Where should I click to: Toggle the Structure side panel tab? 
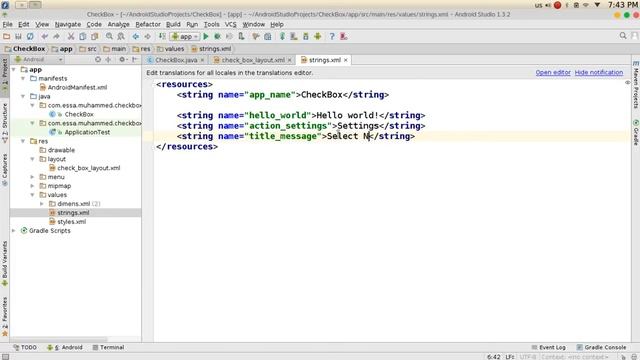pyautogui.click(x=4, y=123)
